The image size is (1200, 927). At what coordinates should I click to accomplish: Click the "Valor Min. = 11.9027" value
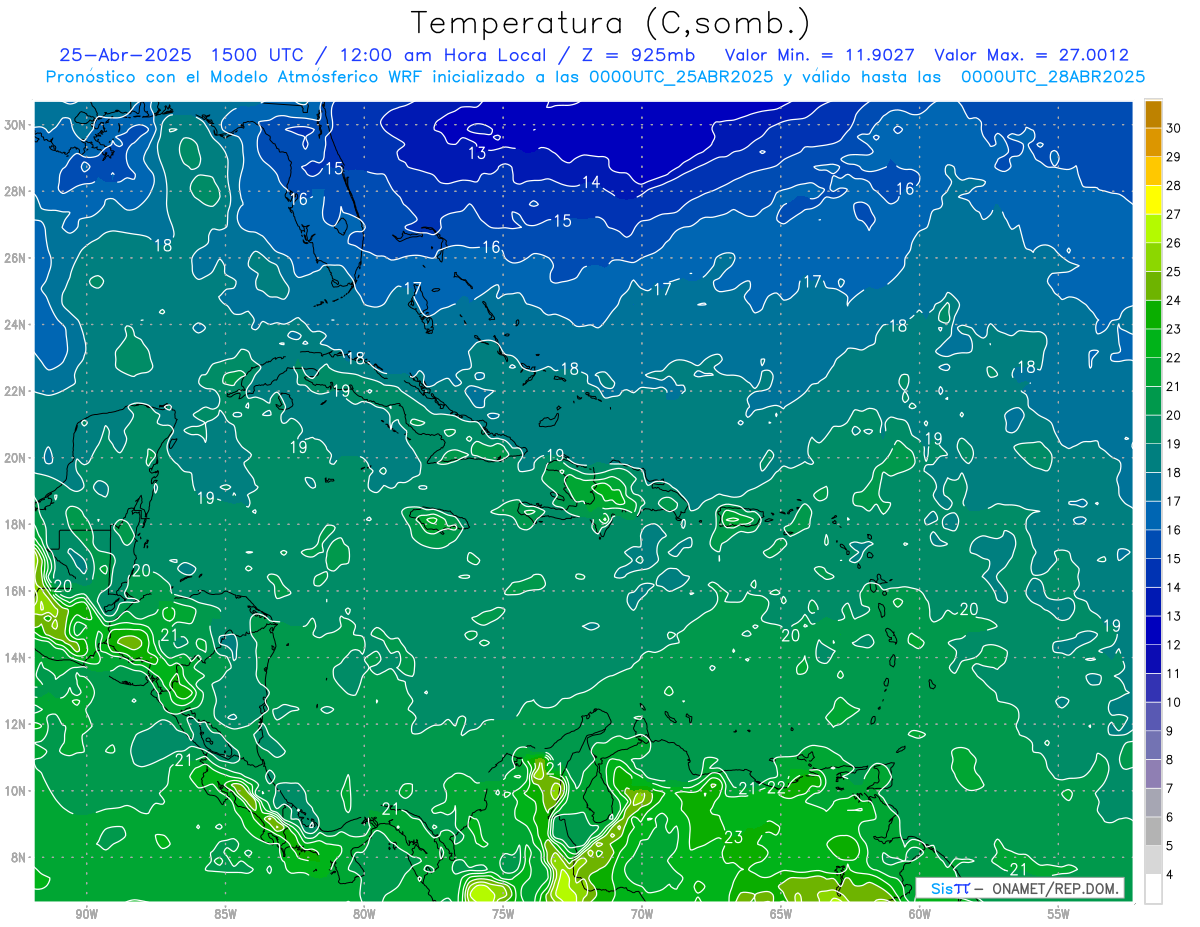(x=820, y=55)
